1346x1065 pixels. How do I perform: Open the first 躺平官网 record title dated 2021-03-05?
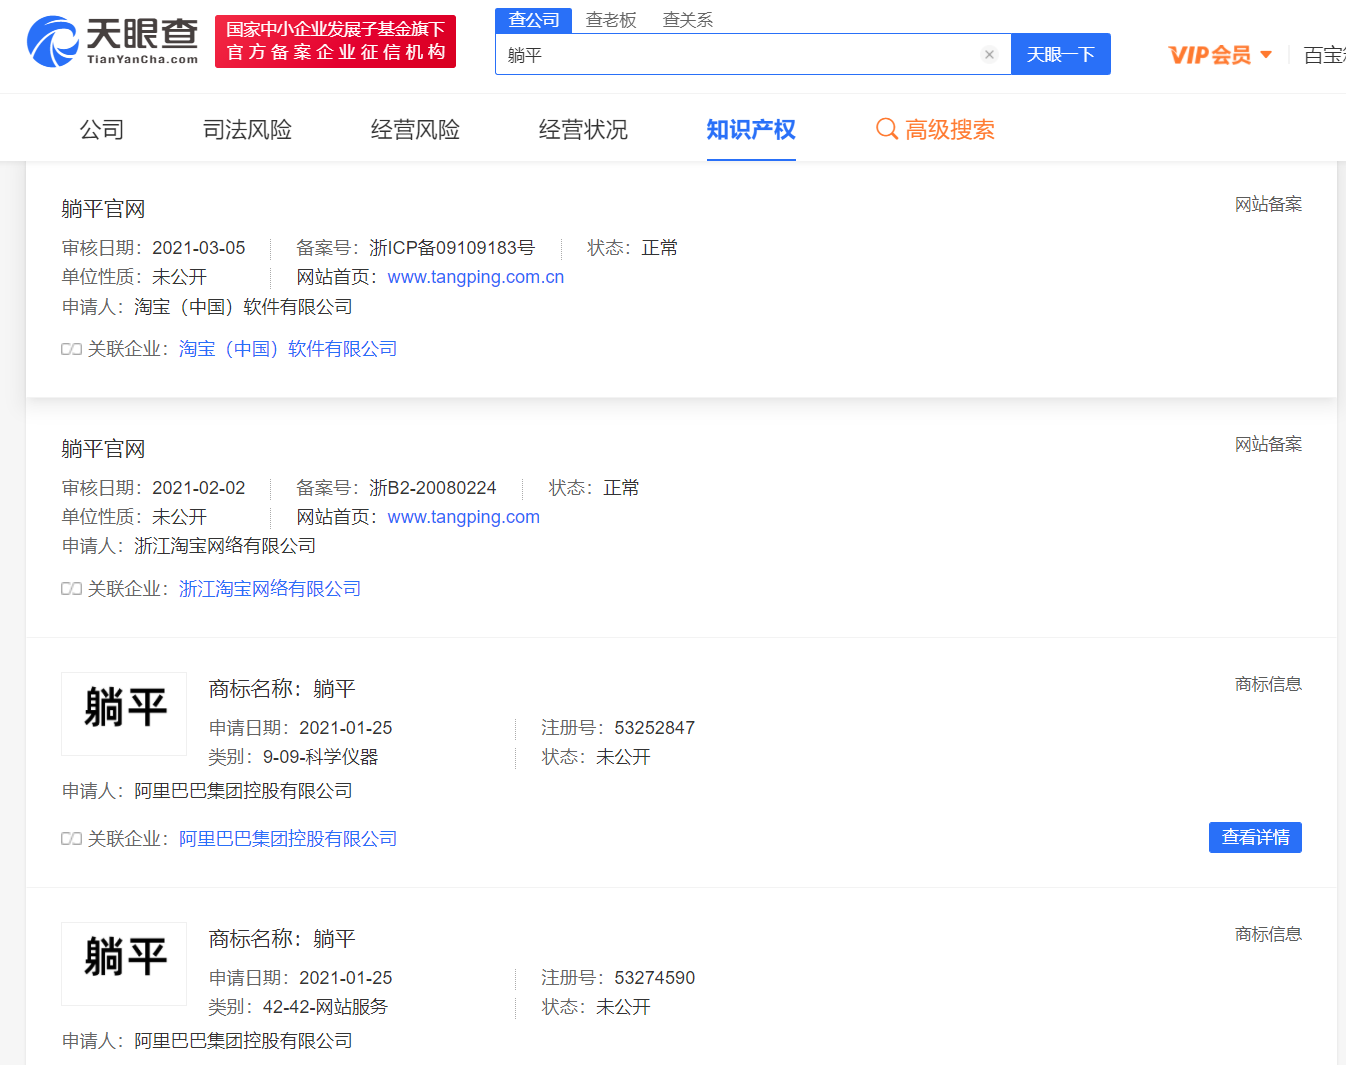pyautogui.click(x=103, y=209)
